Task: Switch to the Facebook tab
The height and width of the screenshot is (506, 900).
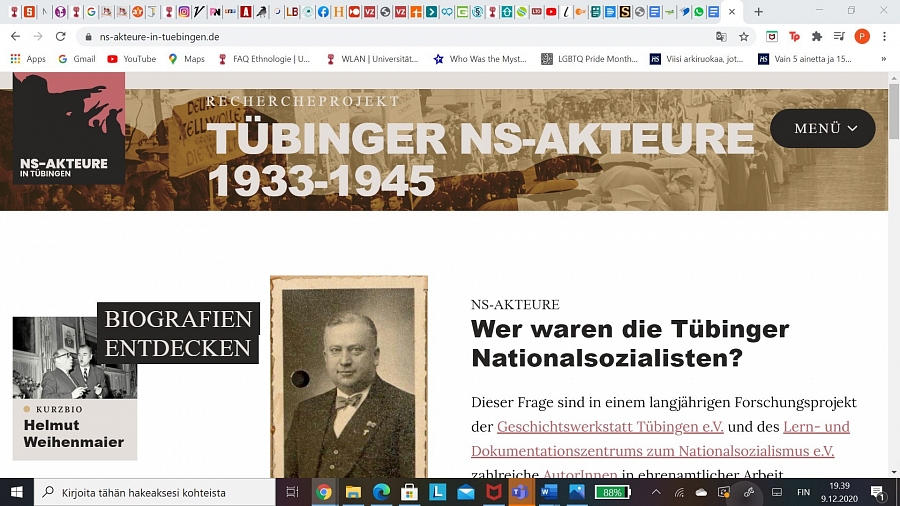Action: (323, 11)
